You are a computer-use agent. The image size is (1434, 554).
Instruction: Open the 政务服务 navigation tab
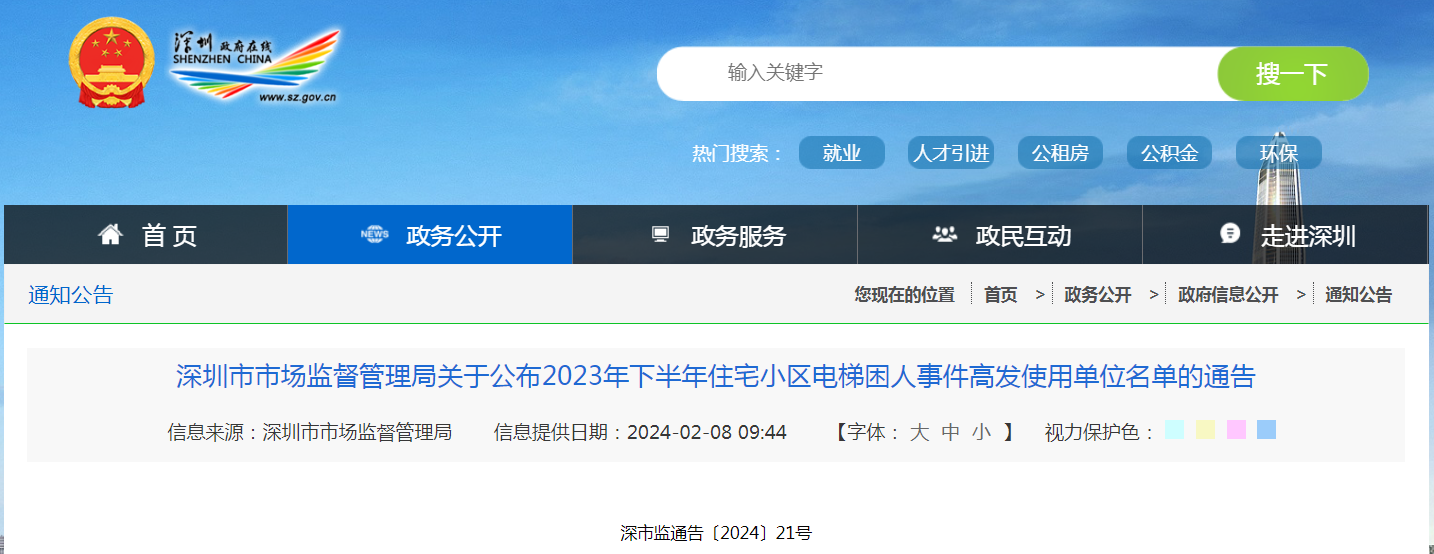coord(738,236)
